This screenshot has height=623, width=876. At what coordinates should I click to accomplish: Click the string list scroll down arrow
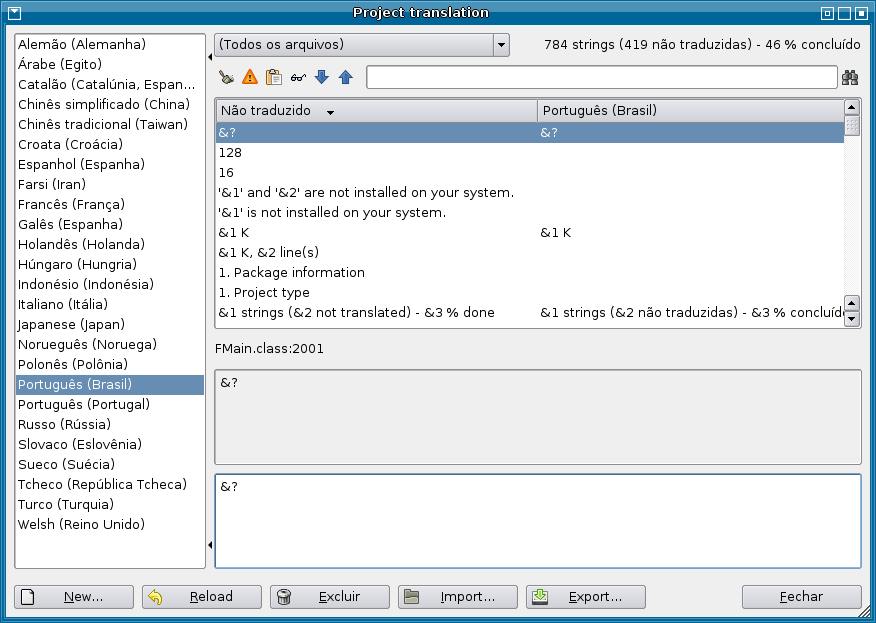click(x=851, y=319)
